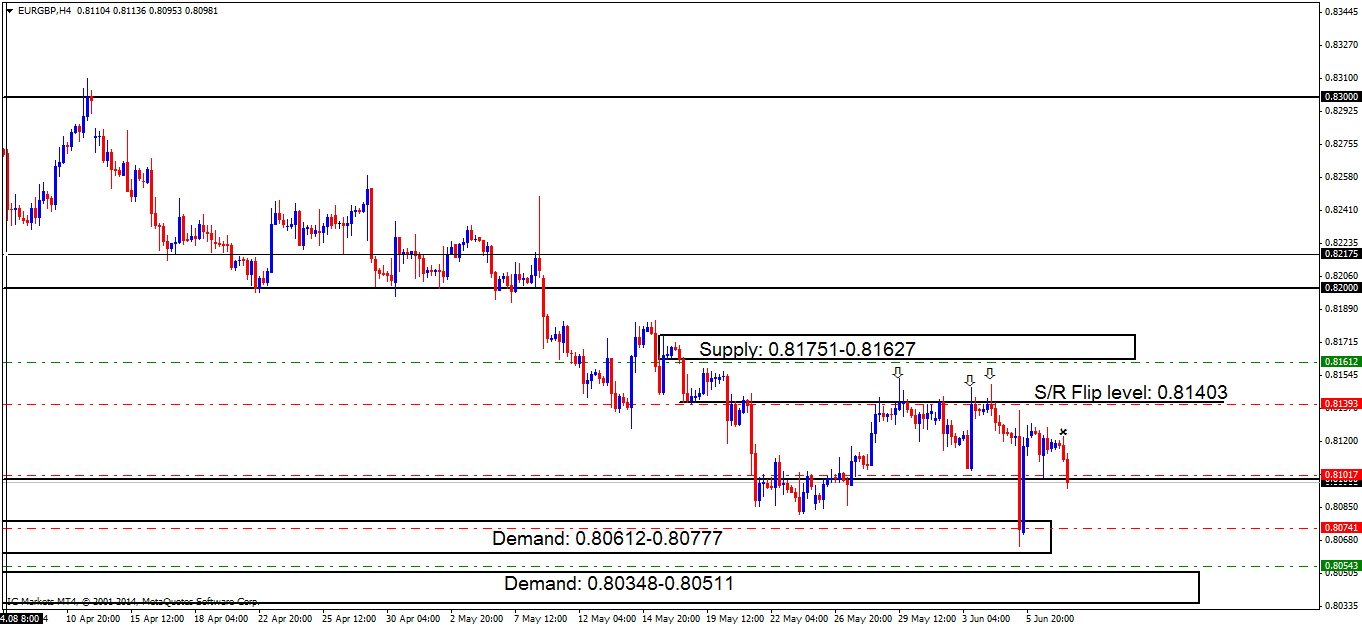Click the 0.83270 price axis value
This screenshot has width=1362, height=627.
[1341, 45]
